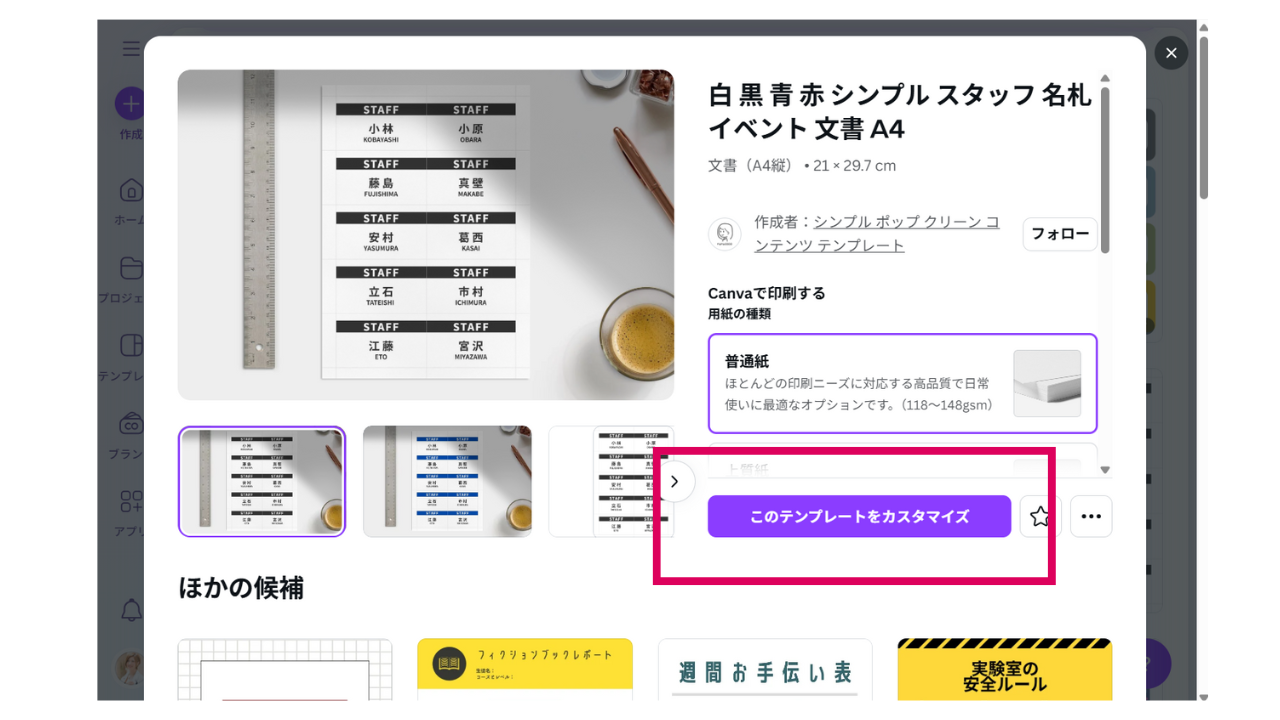Screen dimensions: 1280x720
Task: Open the Apps grid icon in sidebar
Action: pos(130,501)
